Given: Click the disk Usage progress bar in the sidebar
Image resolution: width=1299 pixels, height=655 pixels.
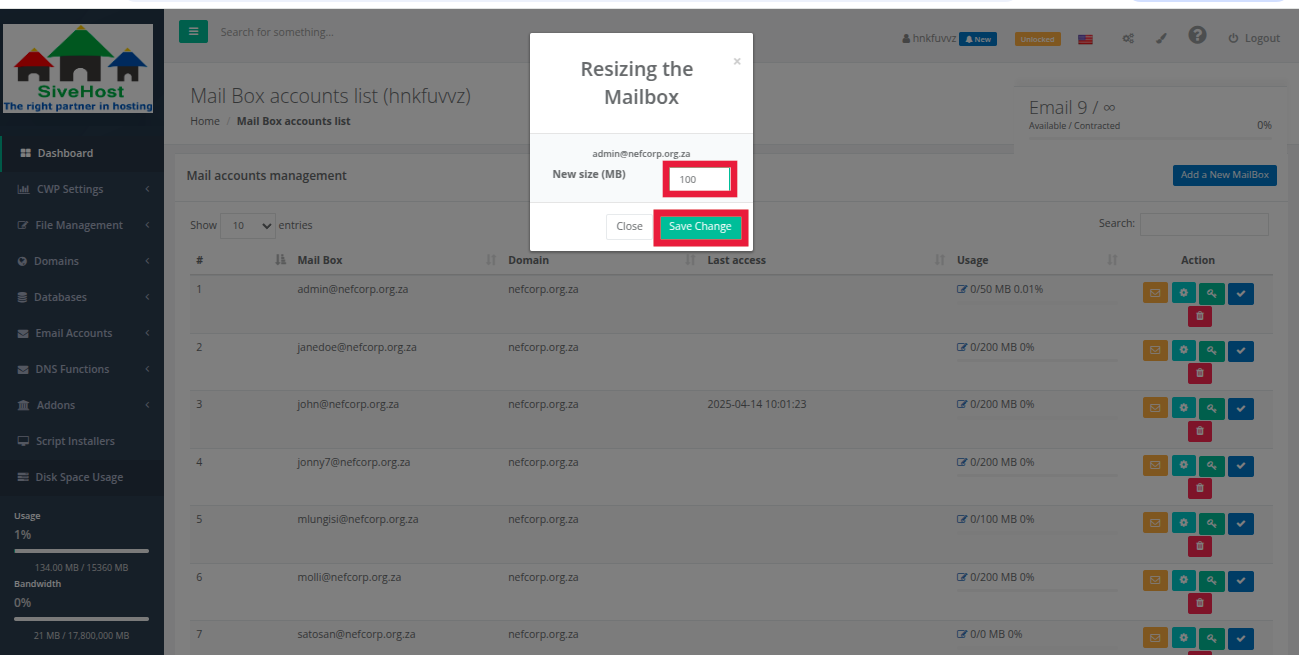Looking at the screenshot, I should point(82,551).
